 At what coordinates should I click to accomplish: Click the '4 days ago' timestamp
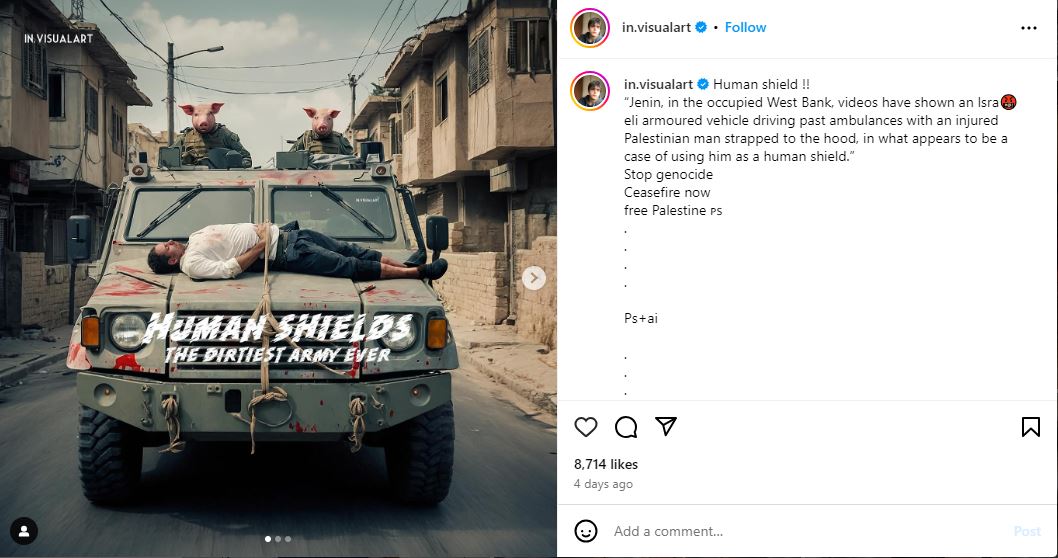pyautogui.click(x=603, y=484)
